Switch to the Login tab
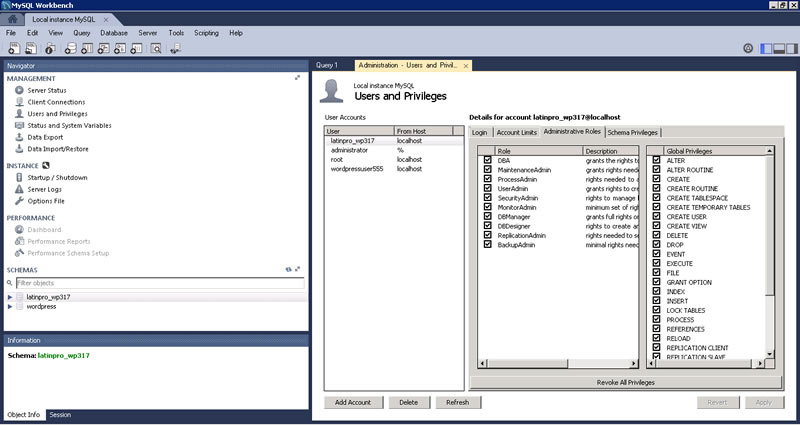The height and width of the screenshot is (425, 800). pyautogui.click(x=479, y=132)
